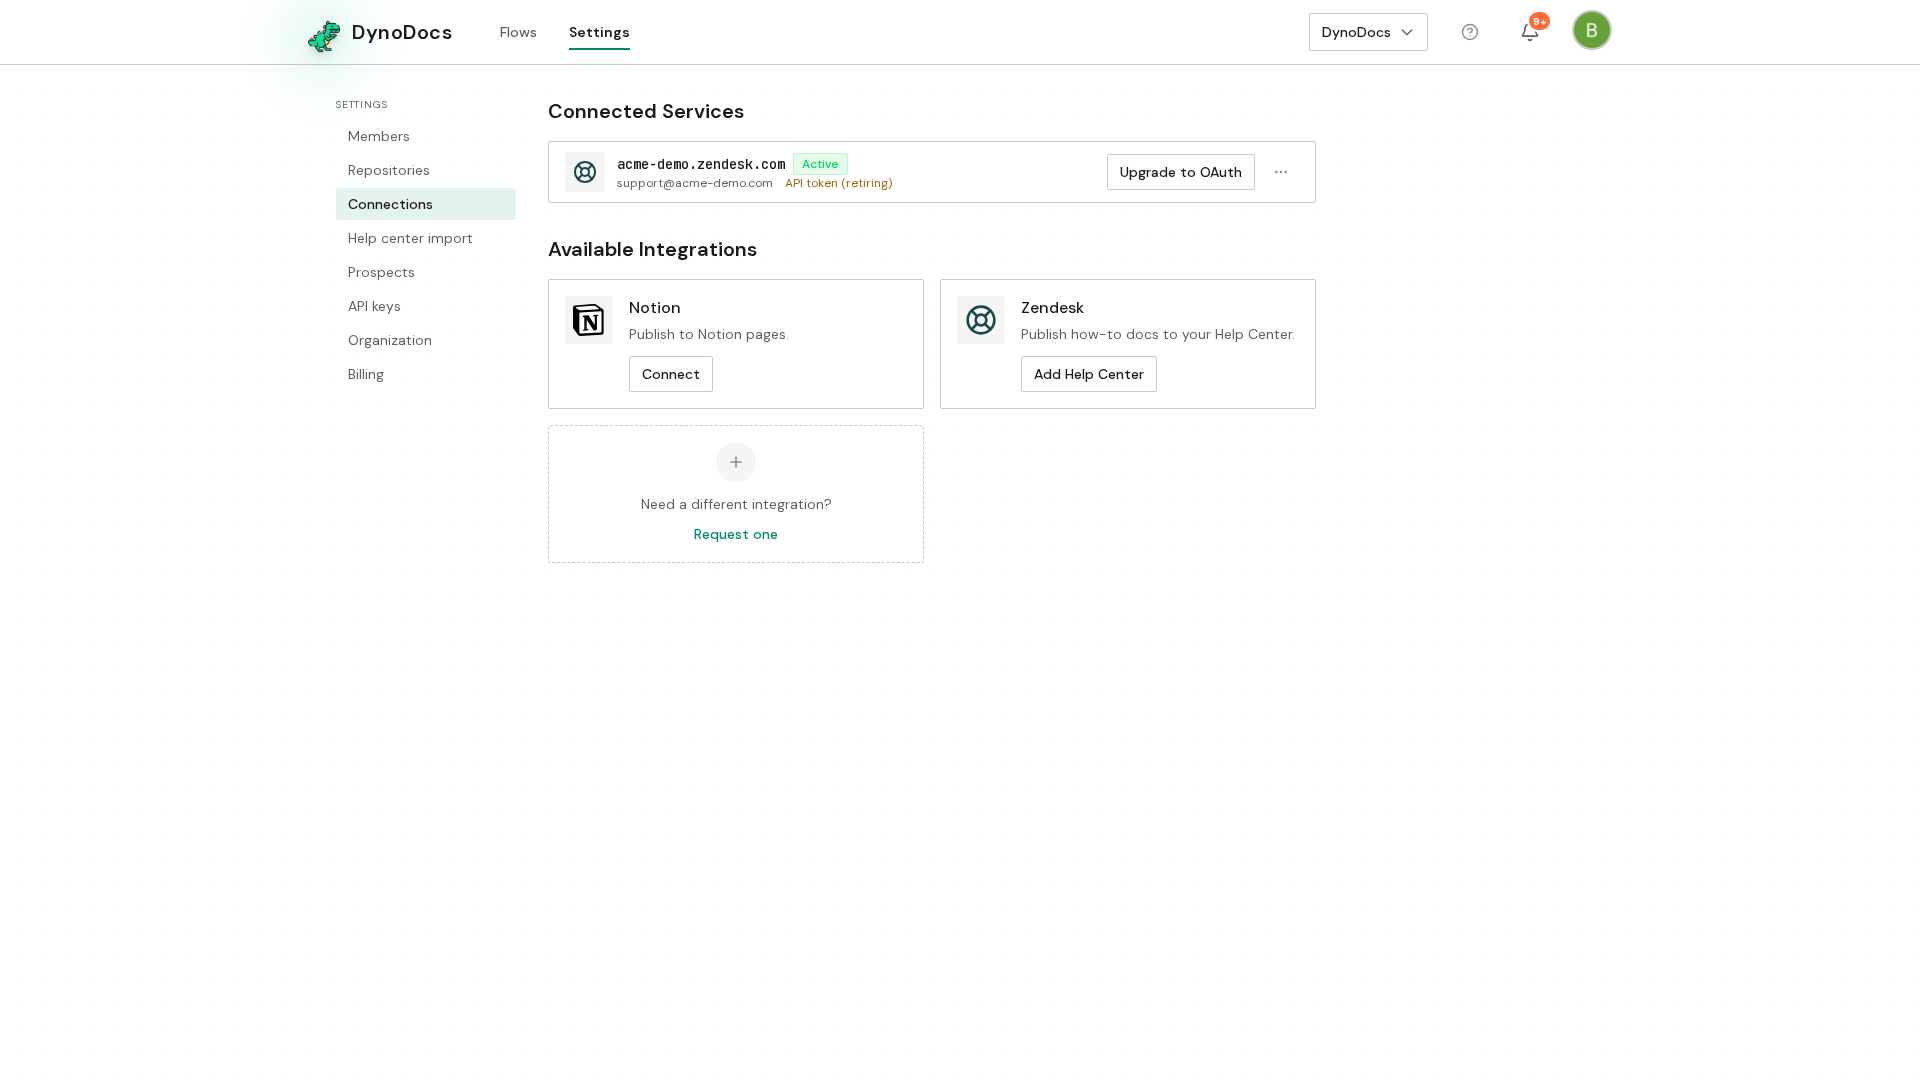Select Connections in sidebar
Screen dimensions: 1920x1080
pos(426,204)
